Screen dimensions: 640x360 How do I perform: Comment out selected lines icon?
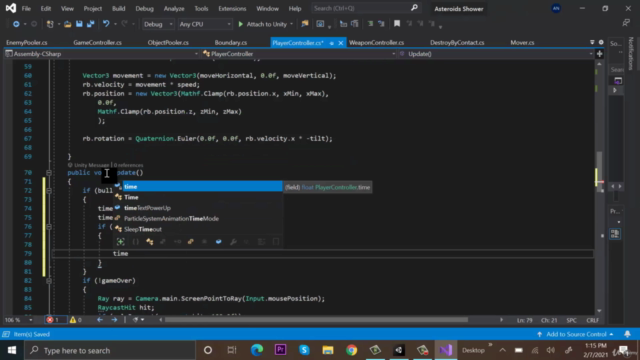click(370, 24)
